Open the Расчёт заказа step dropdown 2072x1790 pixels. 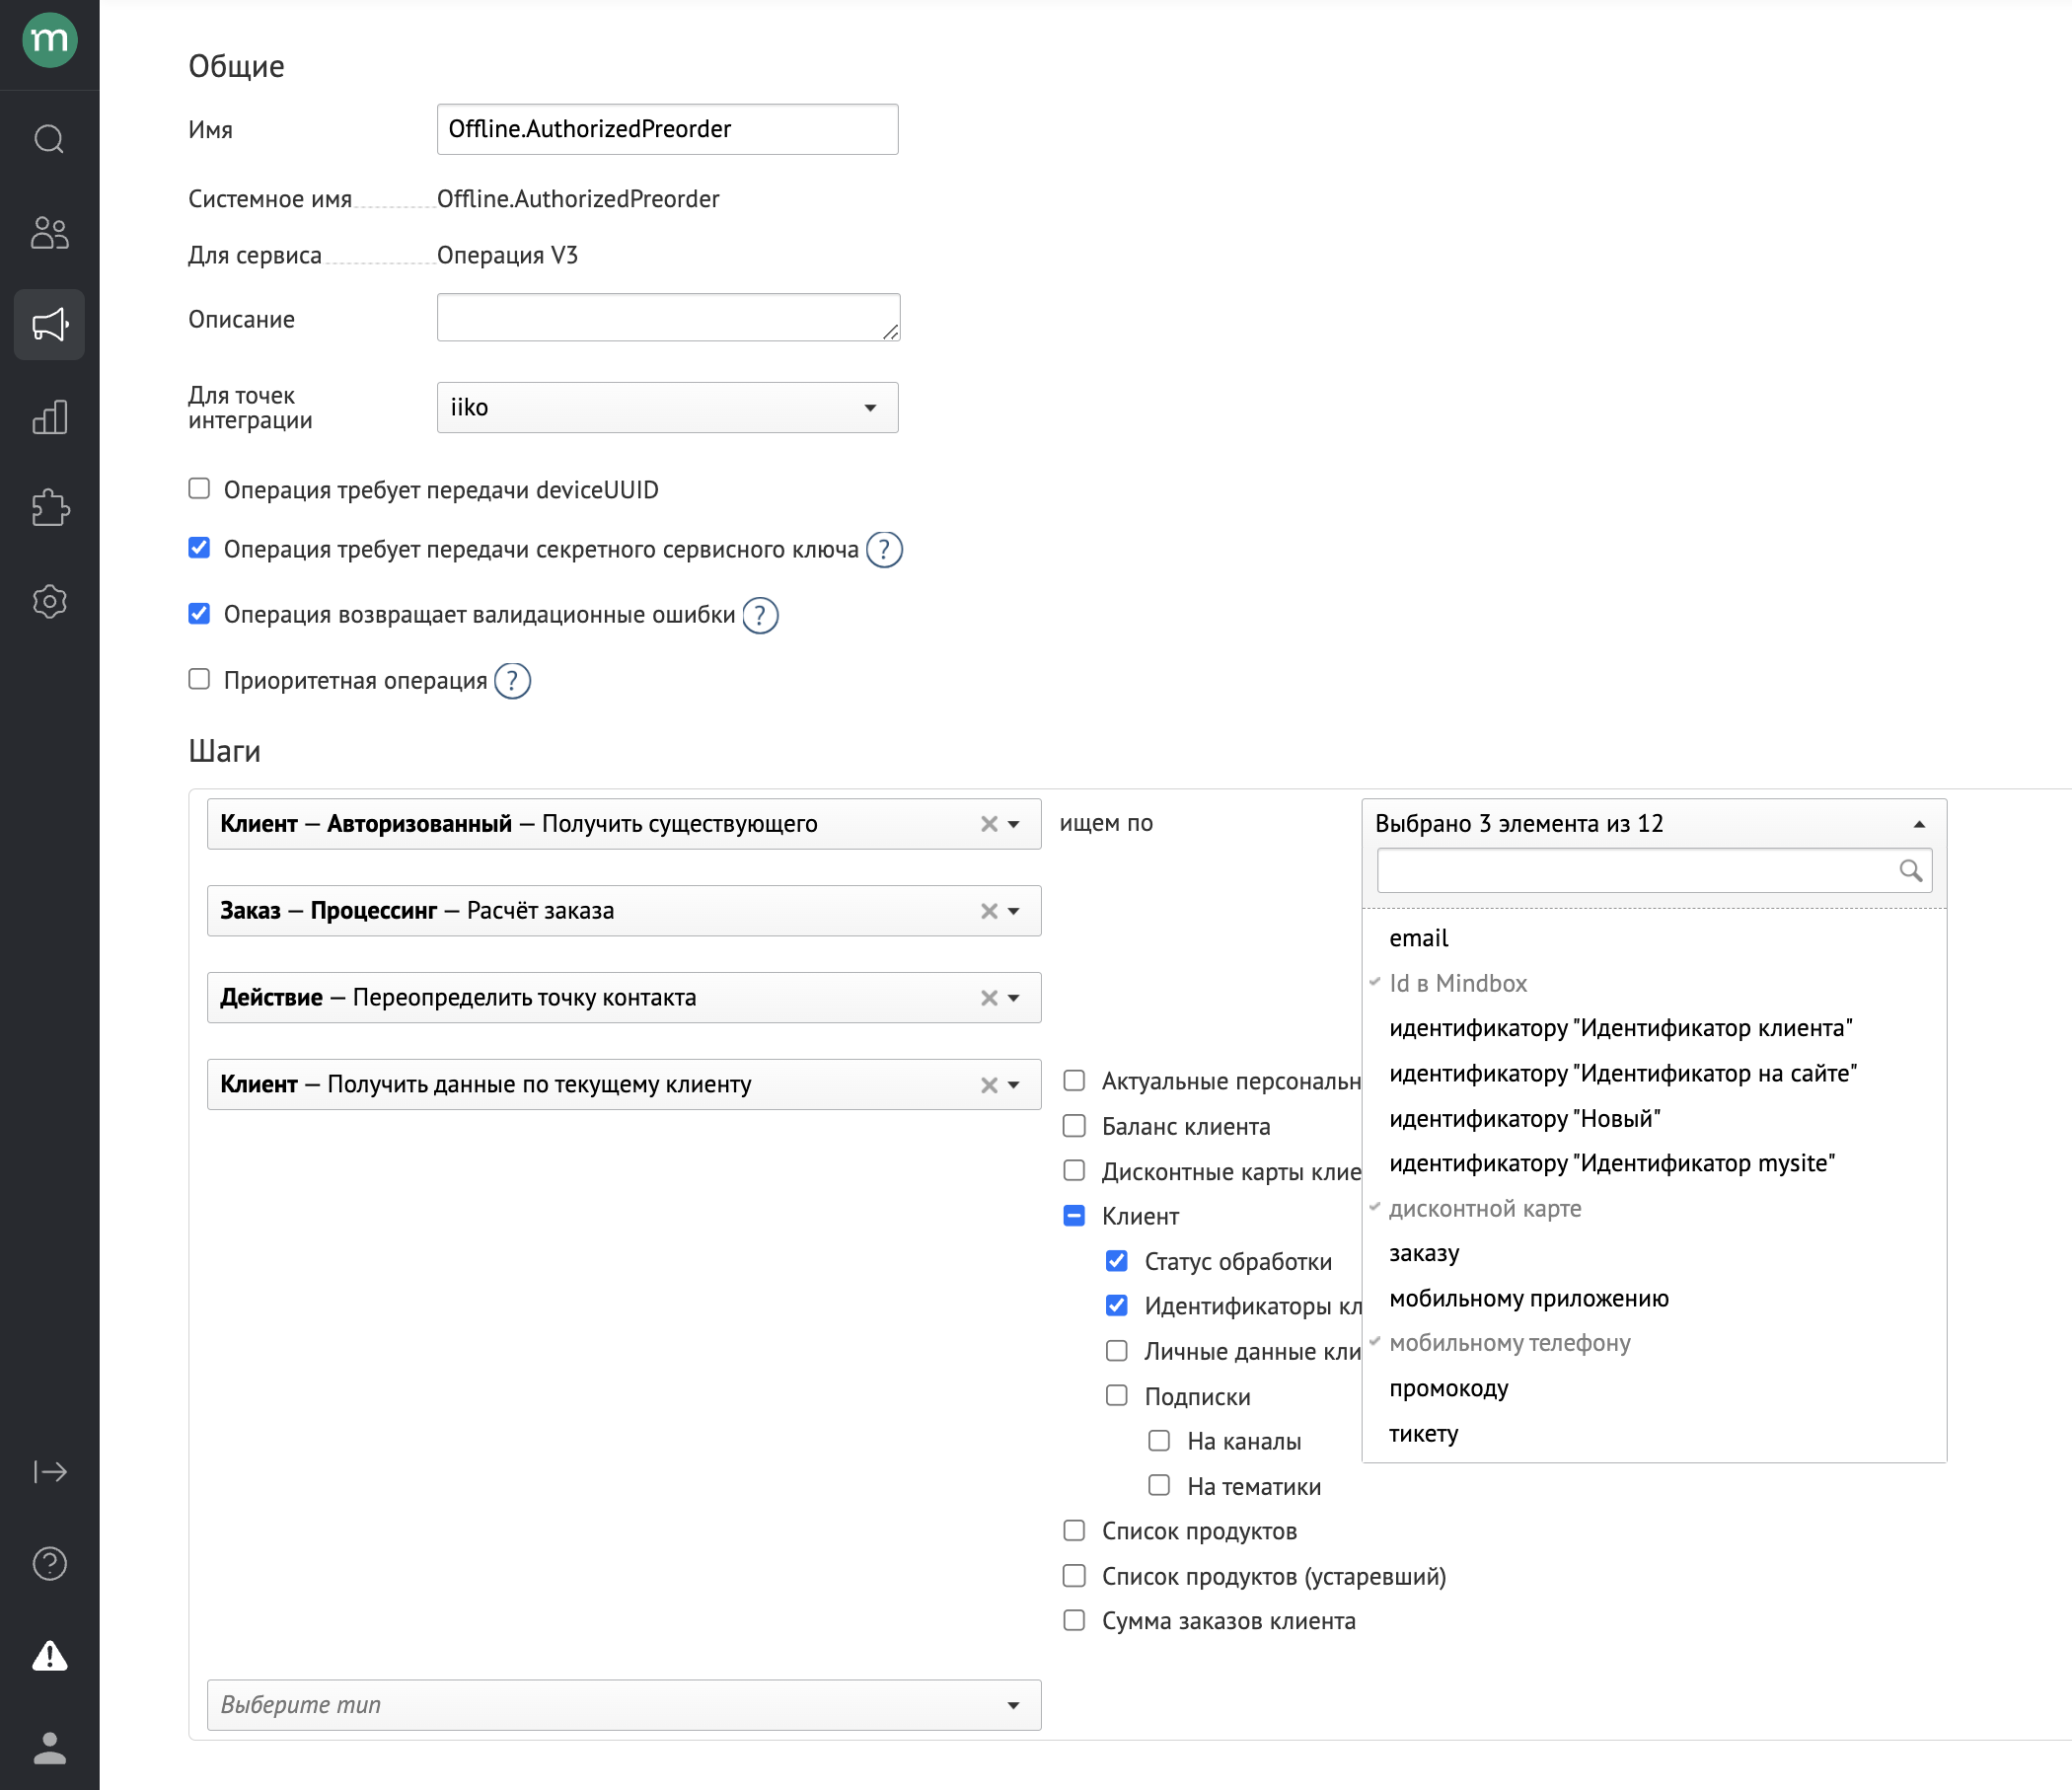(1014, 912)
